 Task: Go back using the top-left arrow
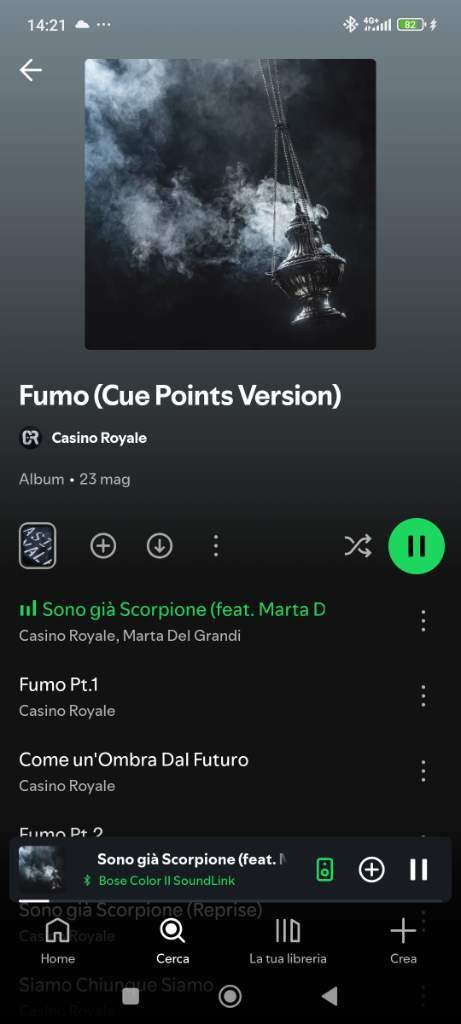pos(31,70)
